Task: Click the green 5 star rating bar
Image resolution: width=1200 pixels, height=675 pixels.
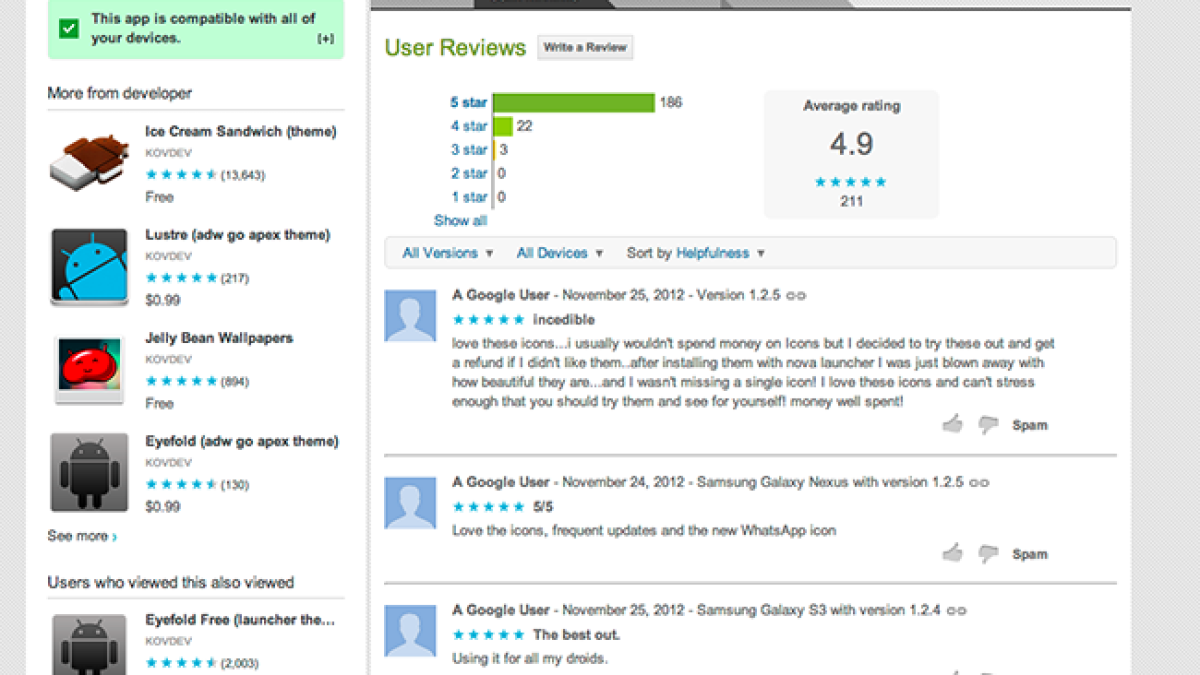Action: click(574, 102)
